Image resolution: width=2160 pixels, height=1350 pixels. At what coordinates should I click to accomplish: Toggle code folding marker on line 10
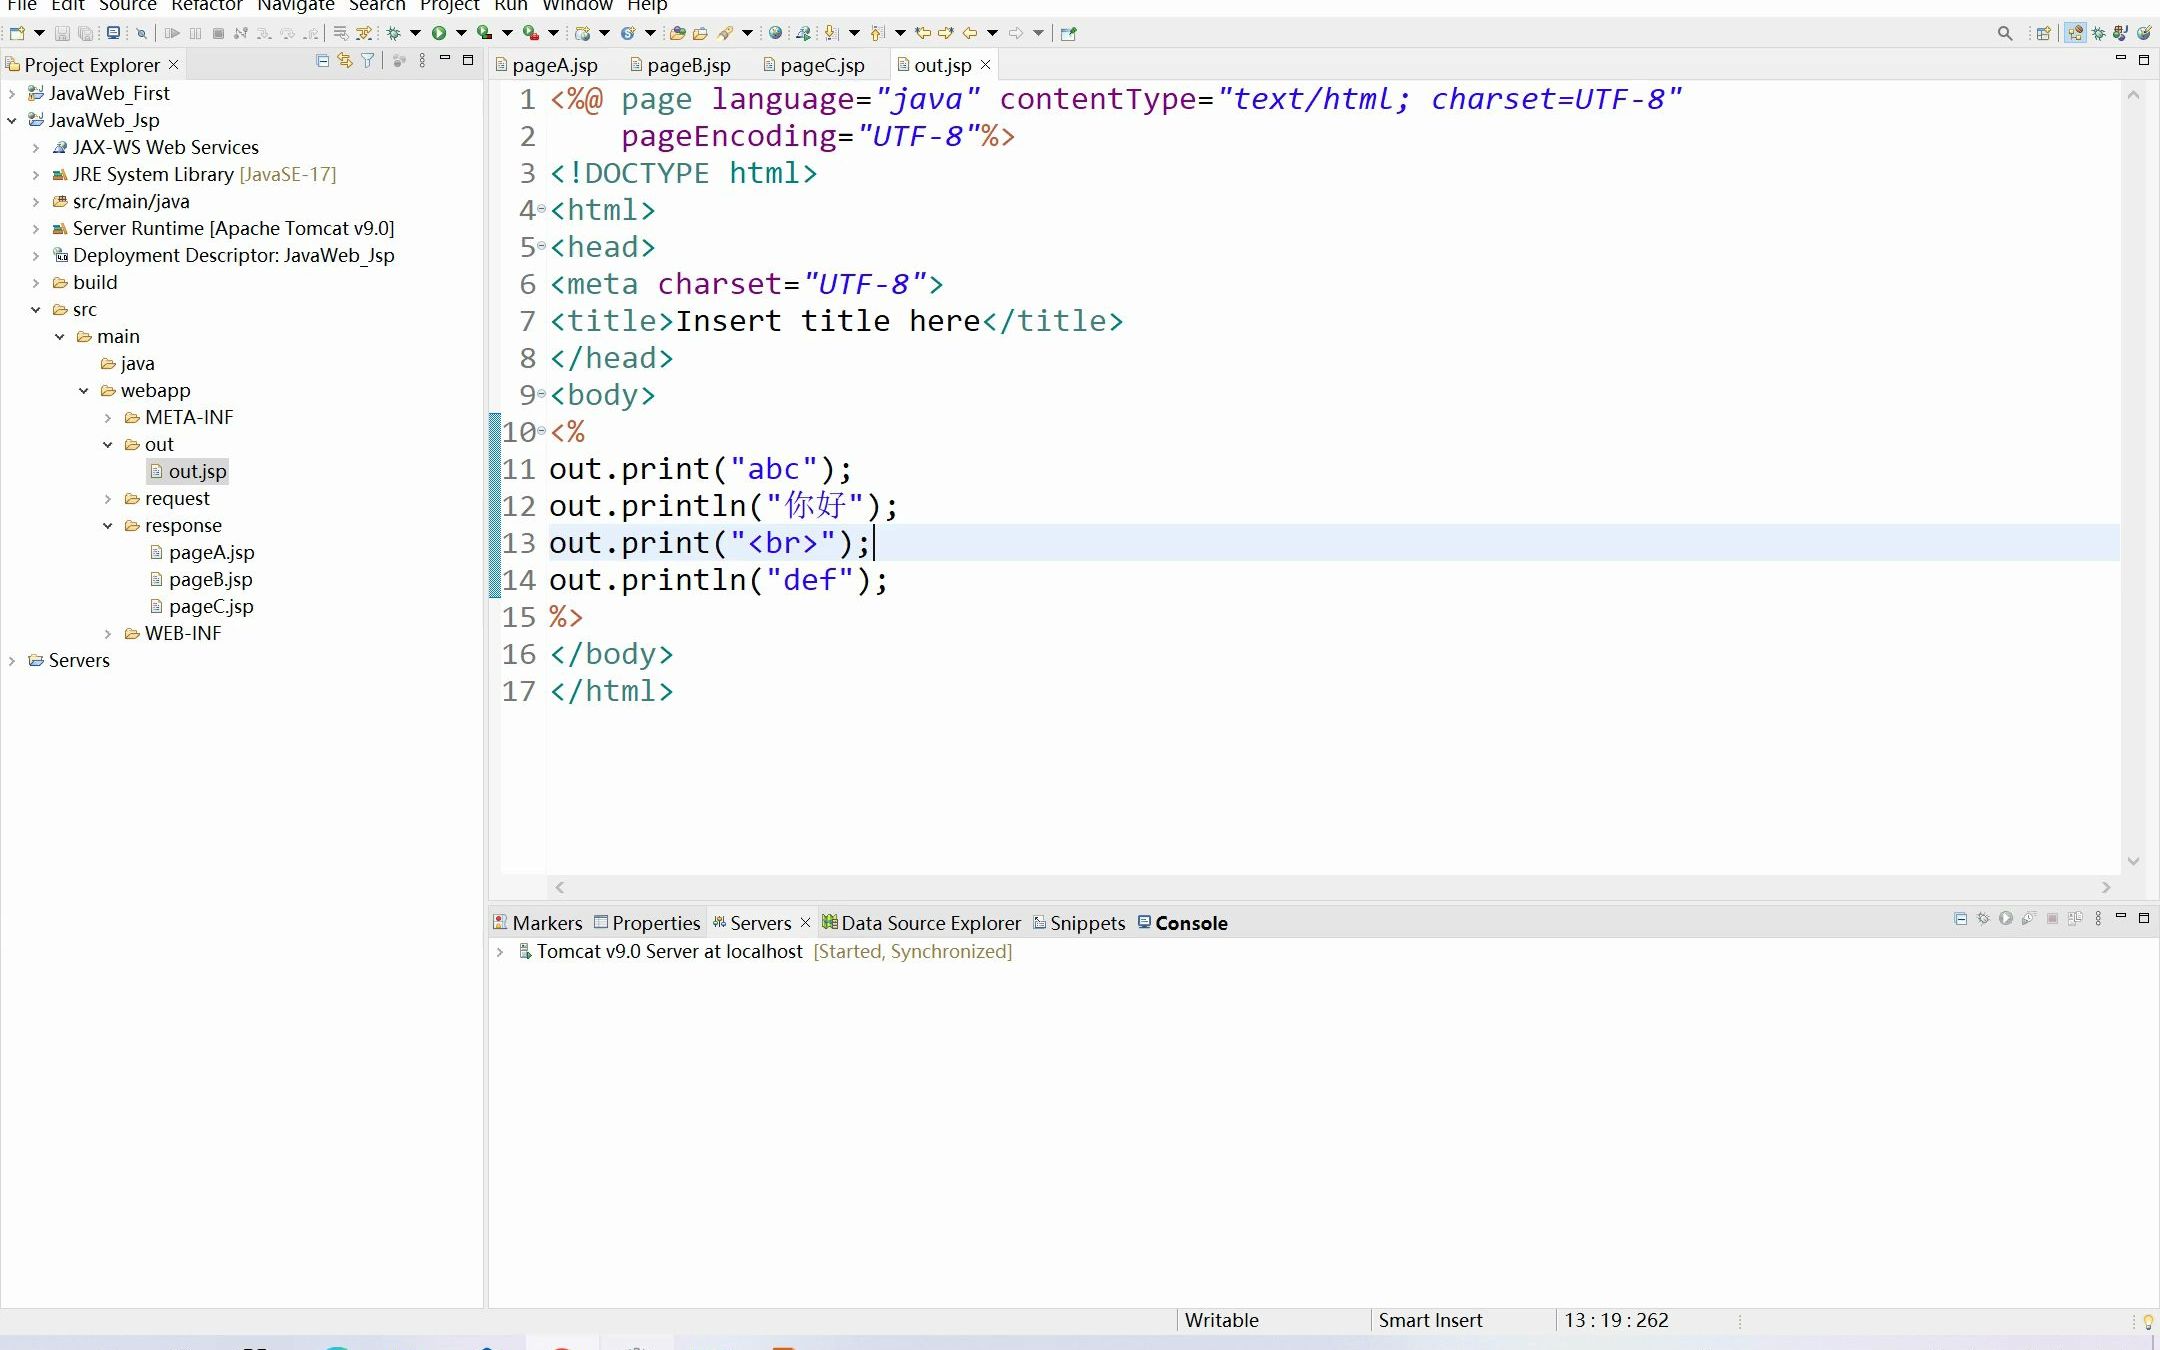tap(542, 431)
